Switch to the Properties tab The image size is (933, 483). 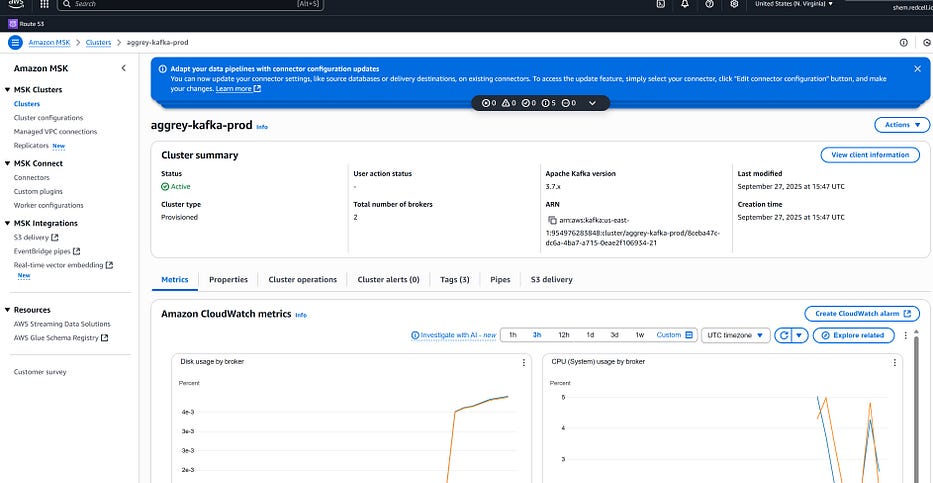[x=228, y=280]
